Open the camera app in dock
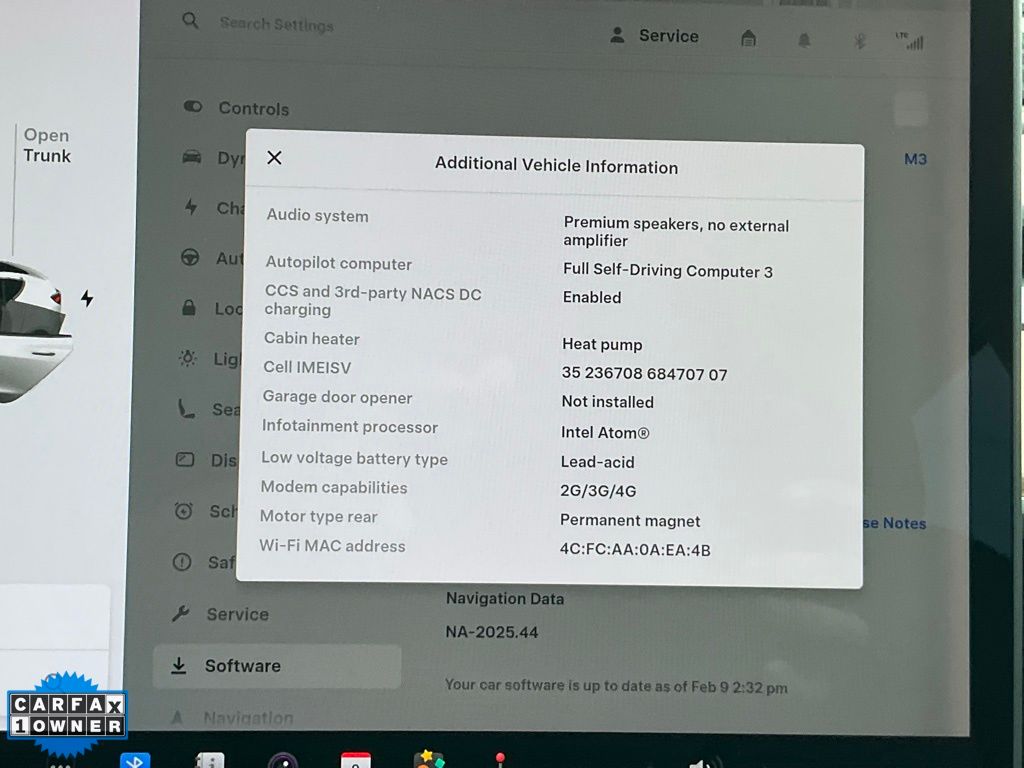 (283, 761)
